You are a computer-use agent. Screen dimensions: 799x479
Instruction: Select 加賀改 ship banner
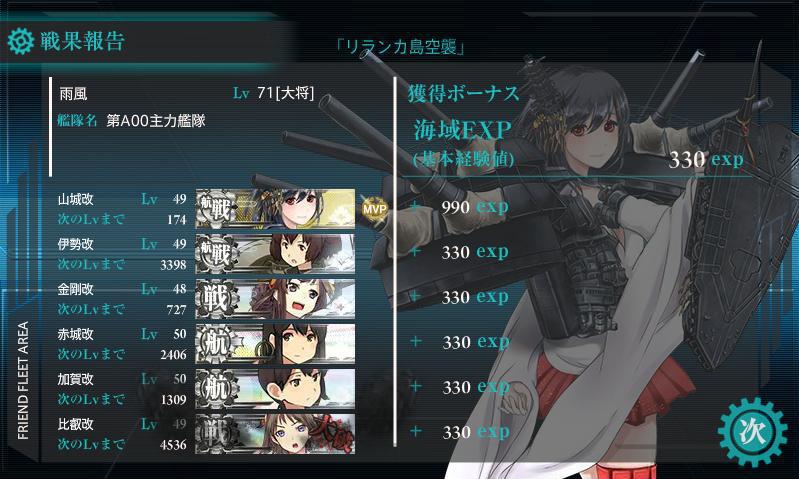point(275,388)
